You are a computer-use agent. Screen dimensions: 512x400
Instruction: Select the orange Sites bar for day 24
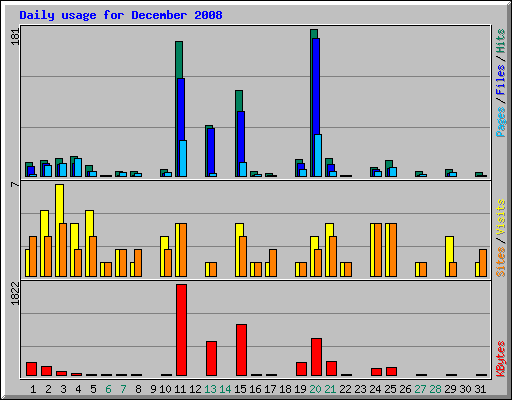point(378,250)
